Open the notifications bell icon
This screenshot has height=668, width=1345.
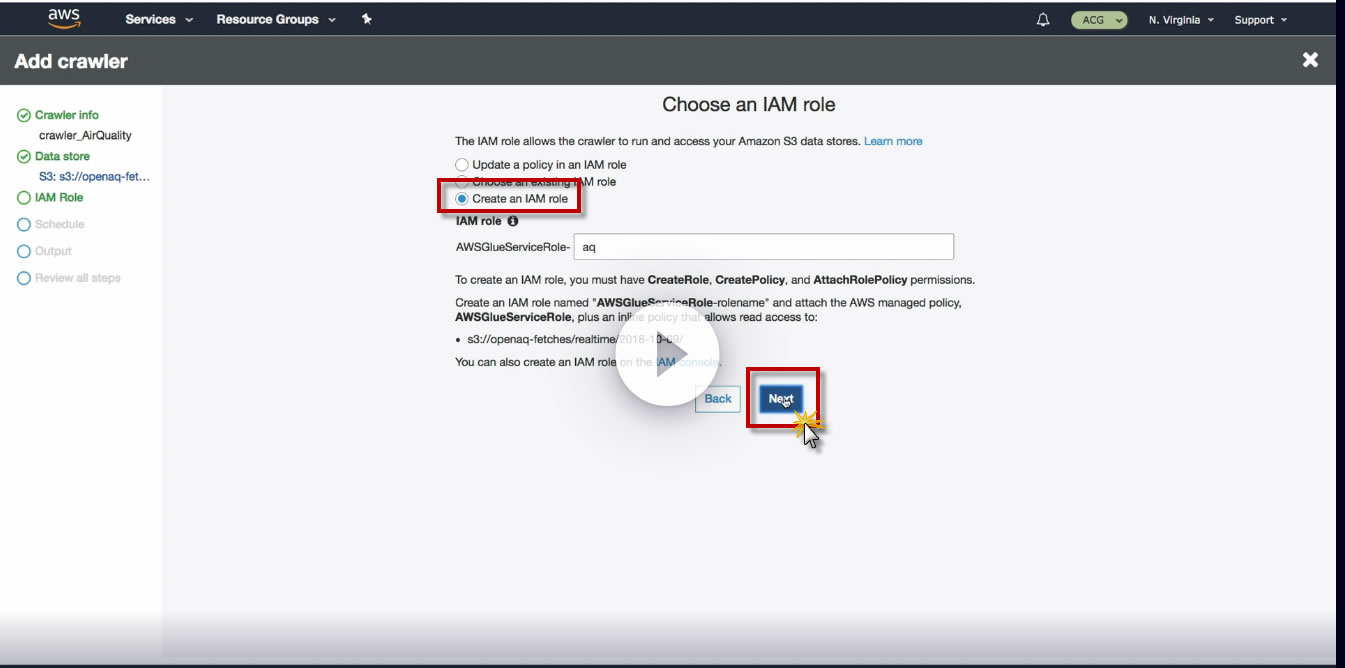click(x=1044, y=20)
